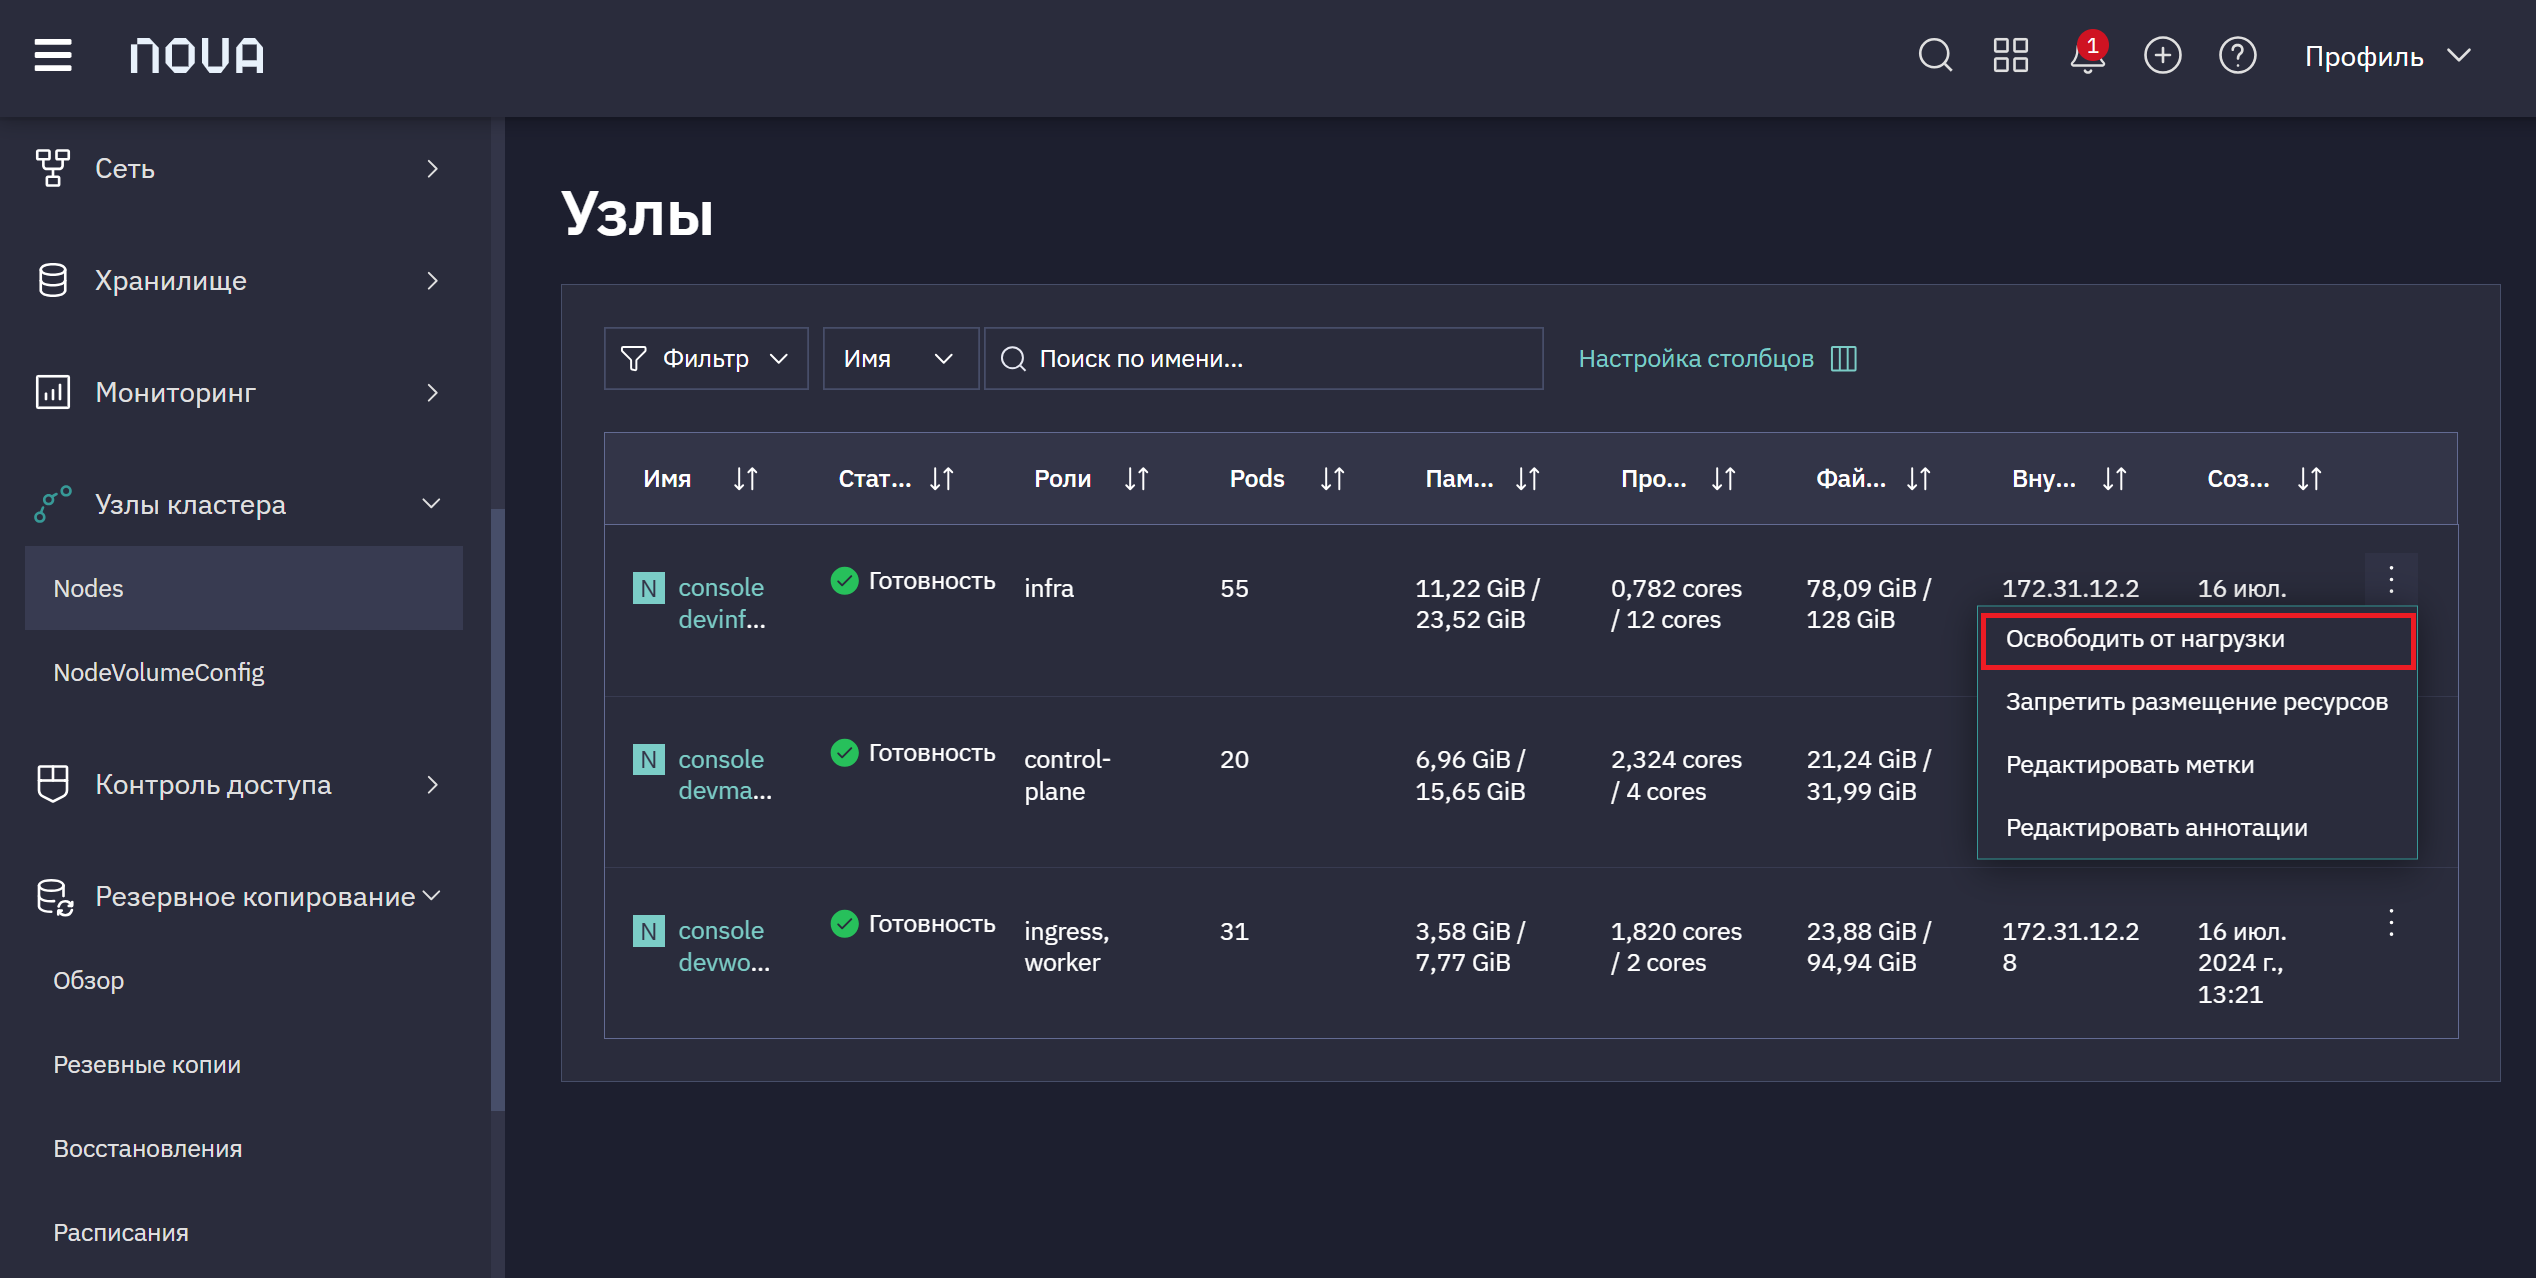Screen dimensions: 2536x1278
Task: Click the add plus circle icon
Action: pos(2162,55)
